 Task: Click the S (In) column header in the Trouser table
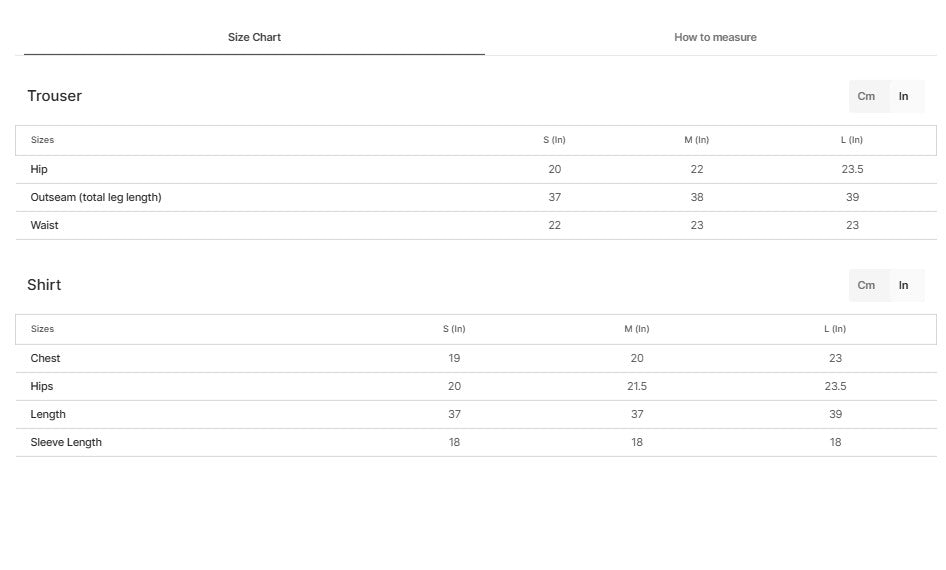[x=554, y=140]
